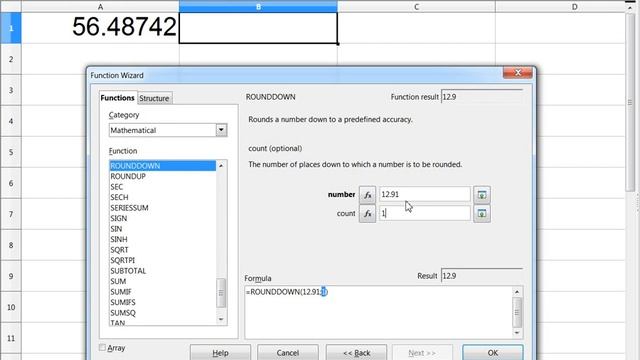
Task: Select SIN in function list
Action: [x=162, y=229]
